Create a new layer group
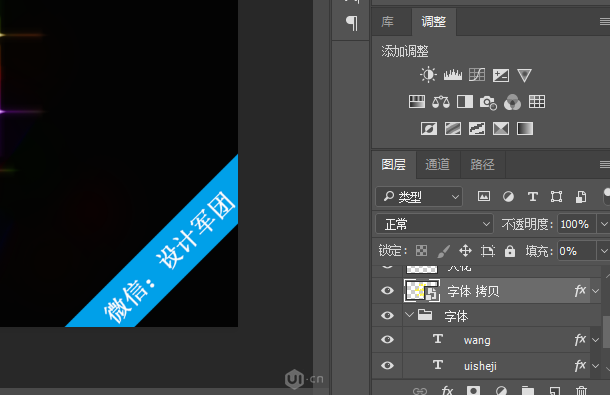This screenshot has height=395, width=610. [x=528, y=390]
